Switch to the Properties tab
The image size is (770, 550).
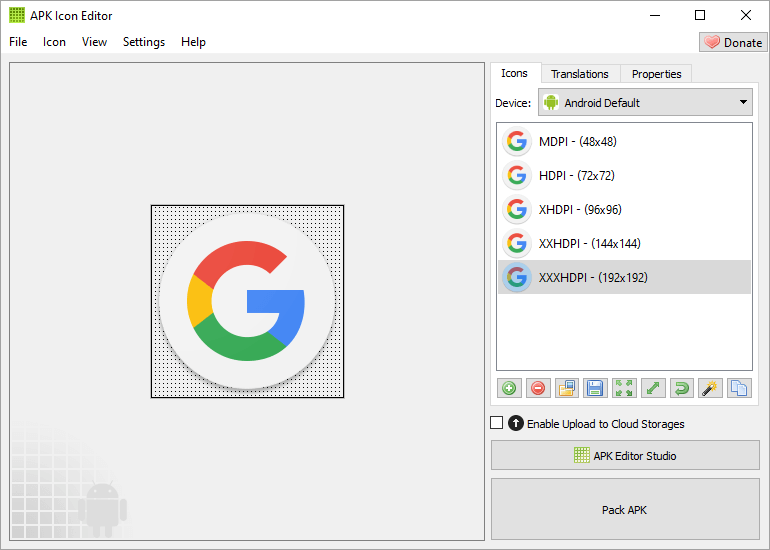[656, 74]
